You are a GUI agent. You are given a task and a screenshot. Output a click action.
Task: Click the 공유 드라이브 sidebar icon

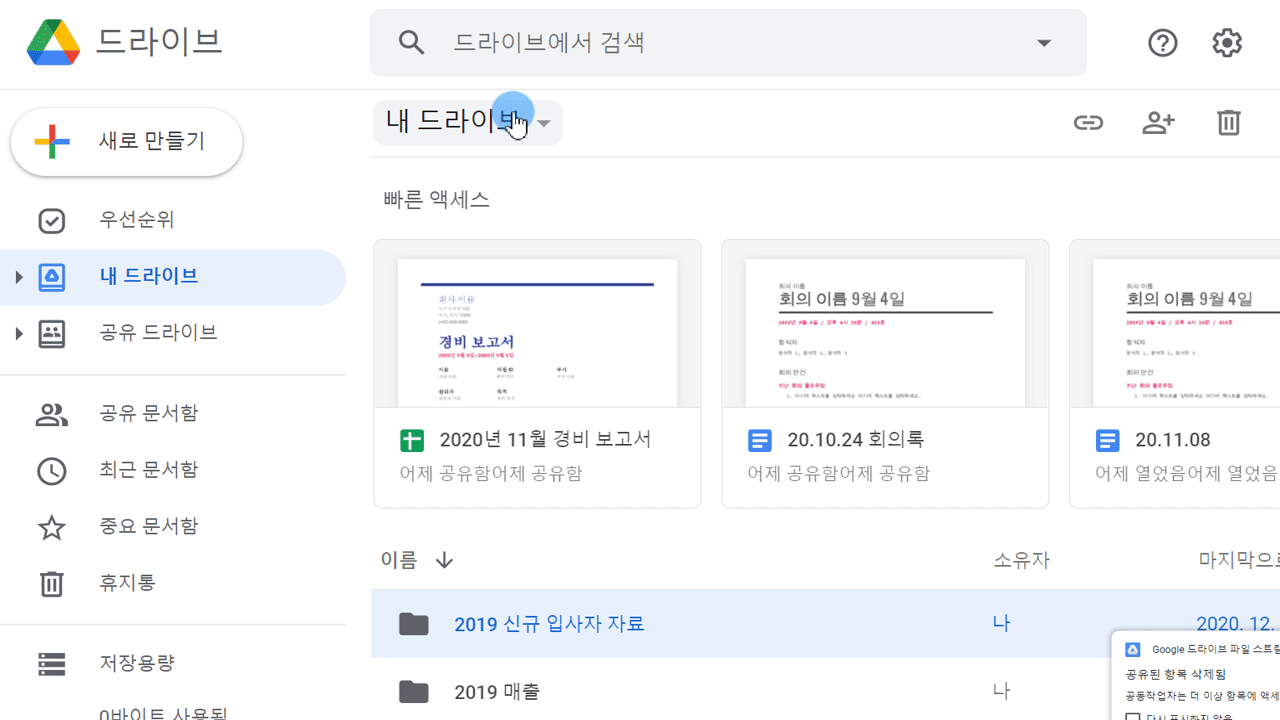coord(51,333)
